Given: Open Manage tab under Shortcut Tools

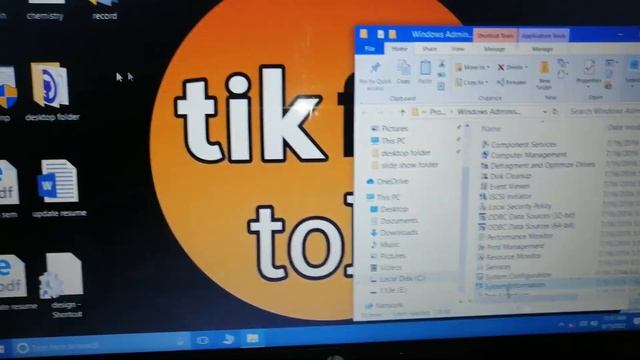Looking at the screenshot, I should coord(494,49).
